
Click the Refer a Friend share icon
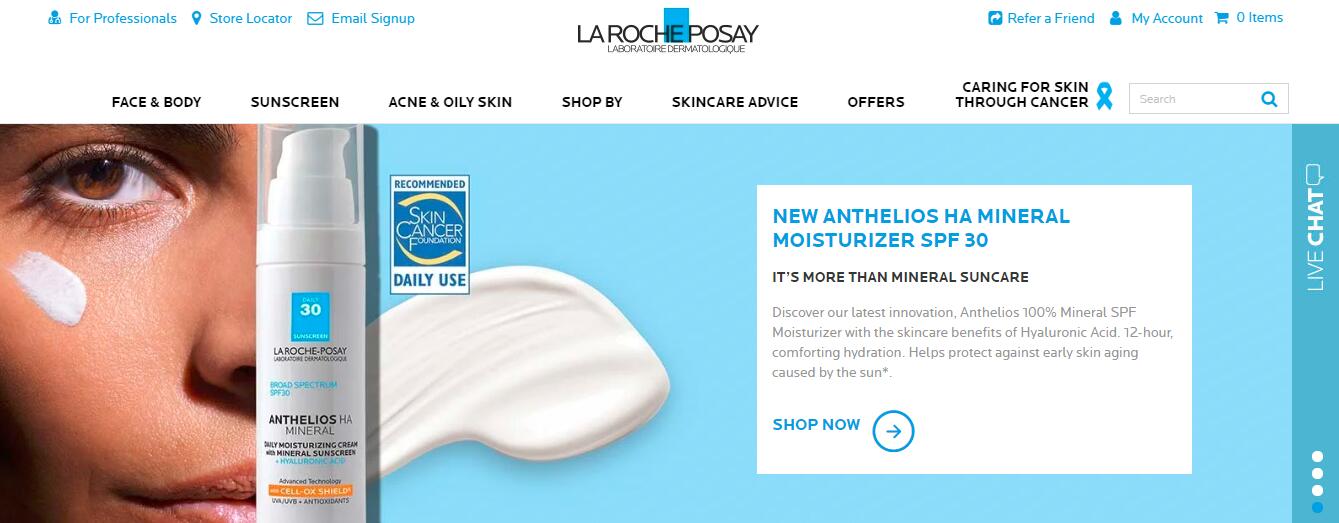pos(995,18)
